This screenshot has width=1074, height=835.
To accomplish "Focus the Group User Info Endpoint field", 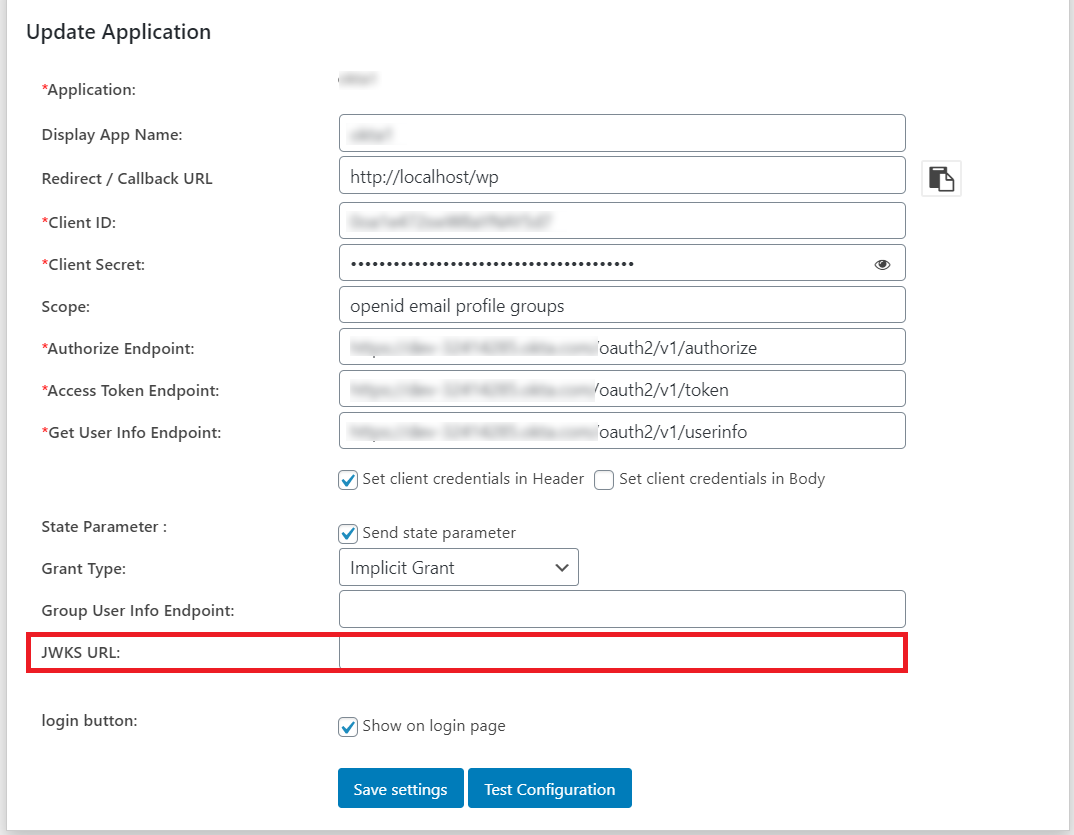I will click(622, 609).
